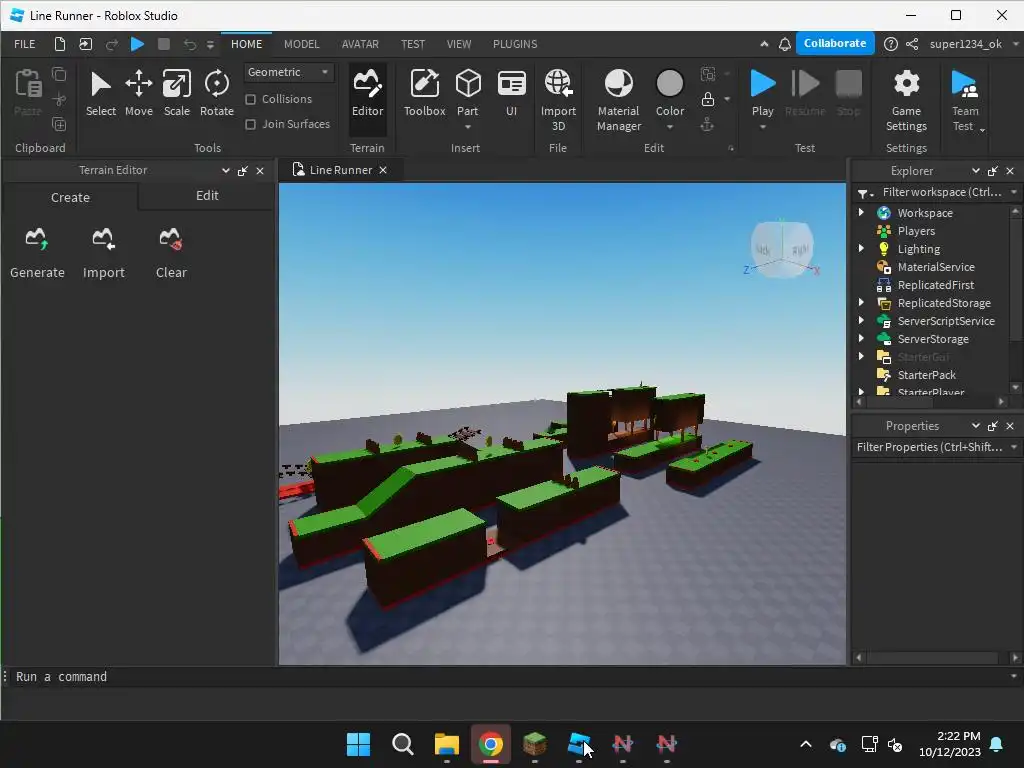Activate the Move tool
1024x768 pixels.
pos(138,94)
